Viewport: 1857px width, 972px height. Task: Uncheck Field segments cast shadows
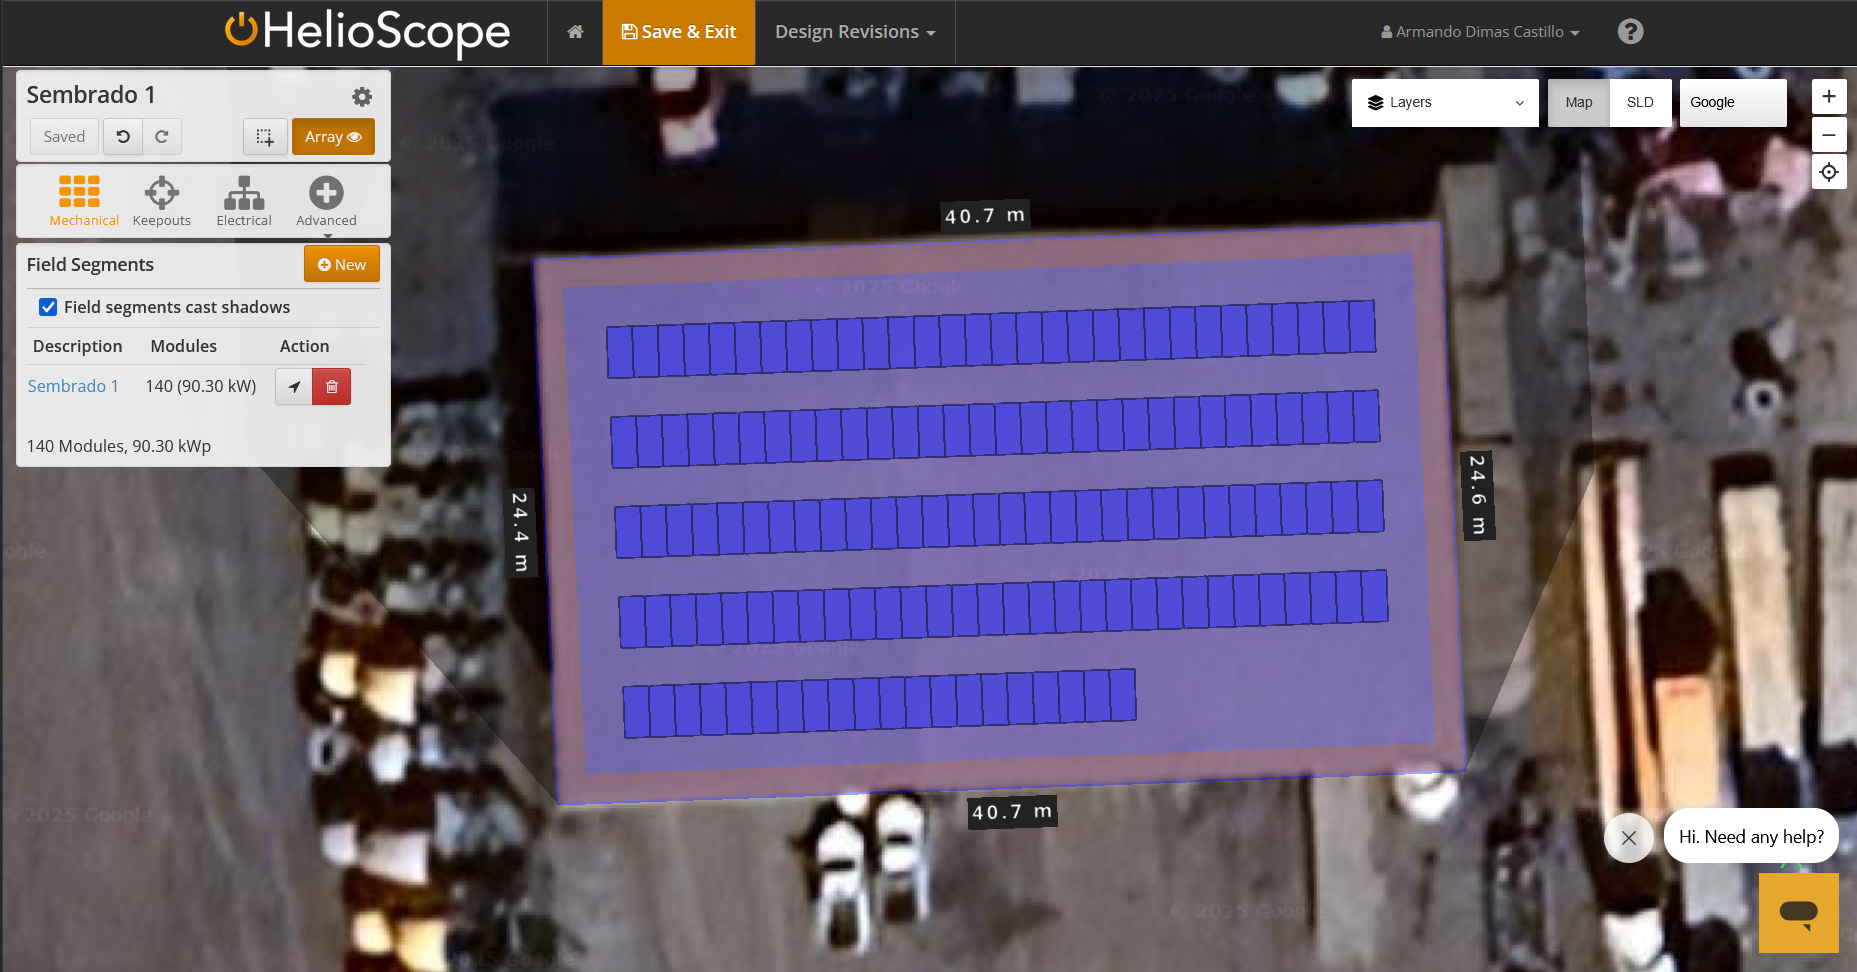tap(48, 307)
